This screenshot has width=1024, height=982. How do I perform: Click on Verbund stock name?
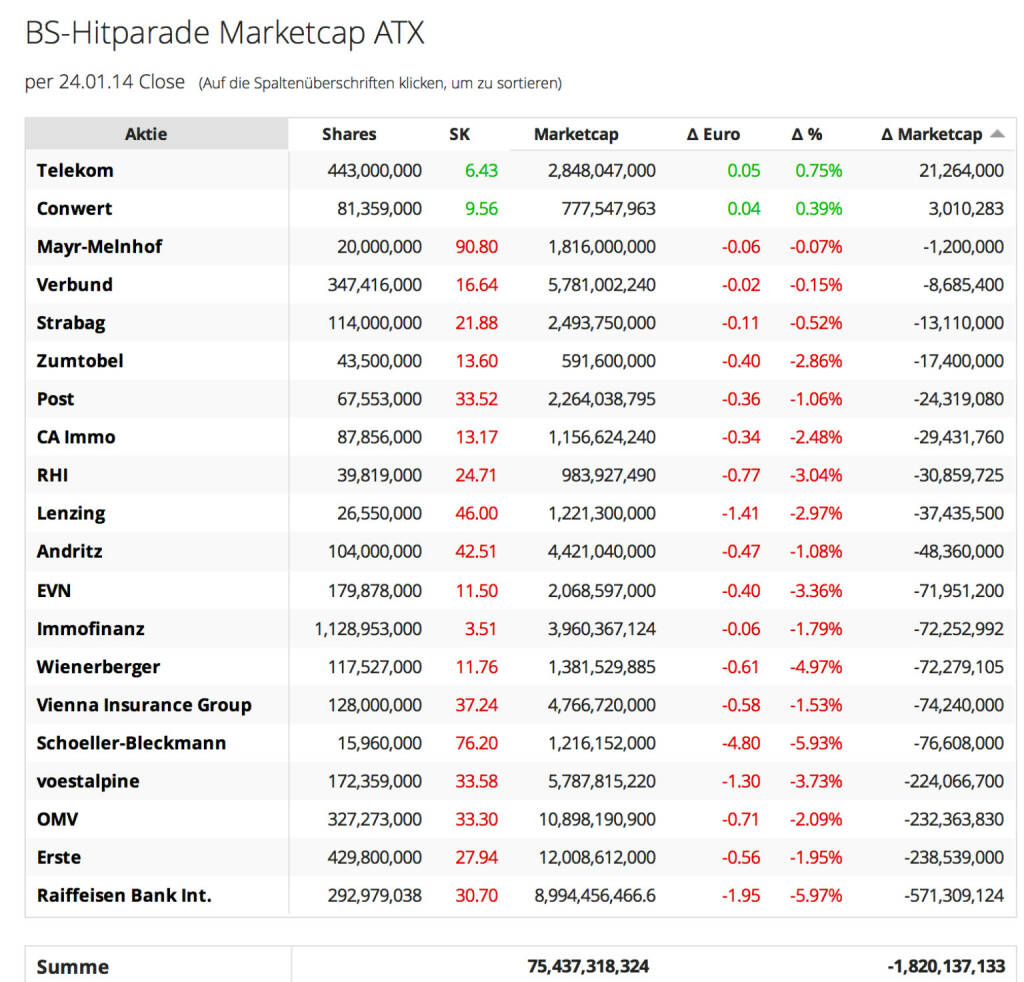(74, 284)
